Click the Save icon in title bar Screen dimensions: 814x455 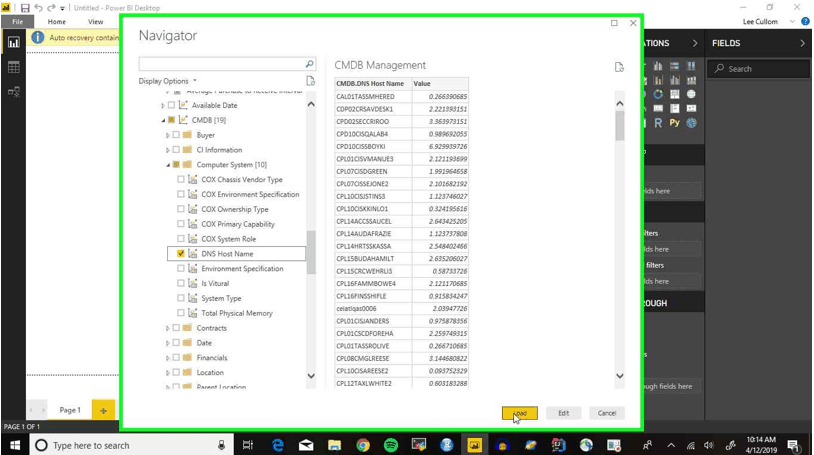(x=25, y=8)
